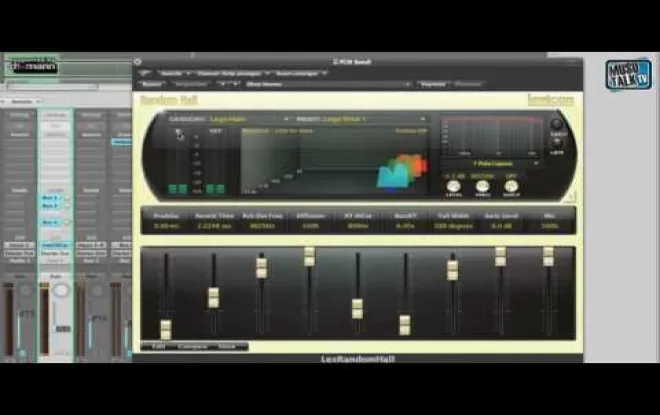Click the selected mixer channel's volume fader

[63, 329]
